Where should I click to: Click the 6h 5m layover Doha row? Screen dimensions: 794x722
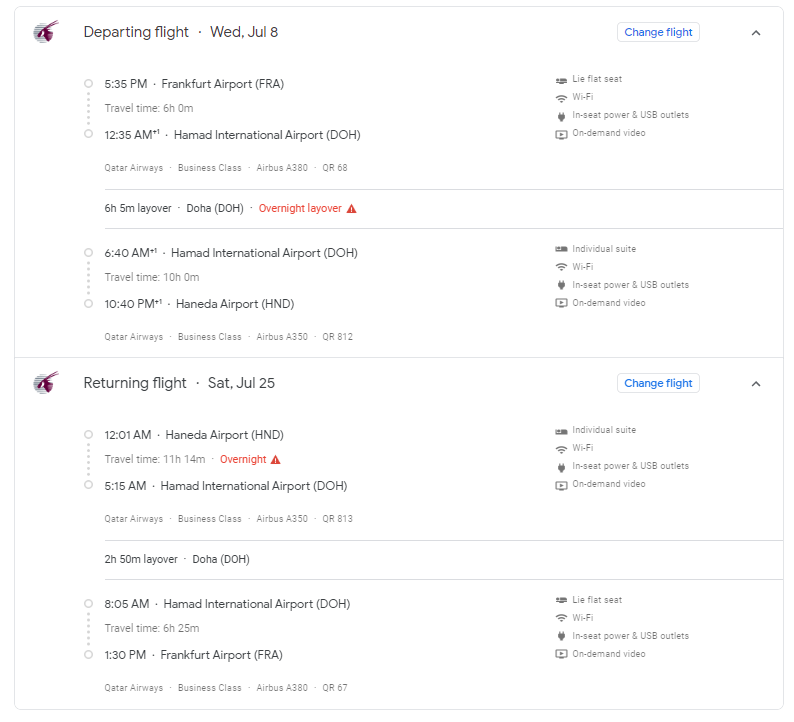pos(444,209)
